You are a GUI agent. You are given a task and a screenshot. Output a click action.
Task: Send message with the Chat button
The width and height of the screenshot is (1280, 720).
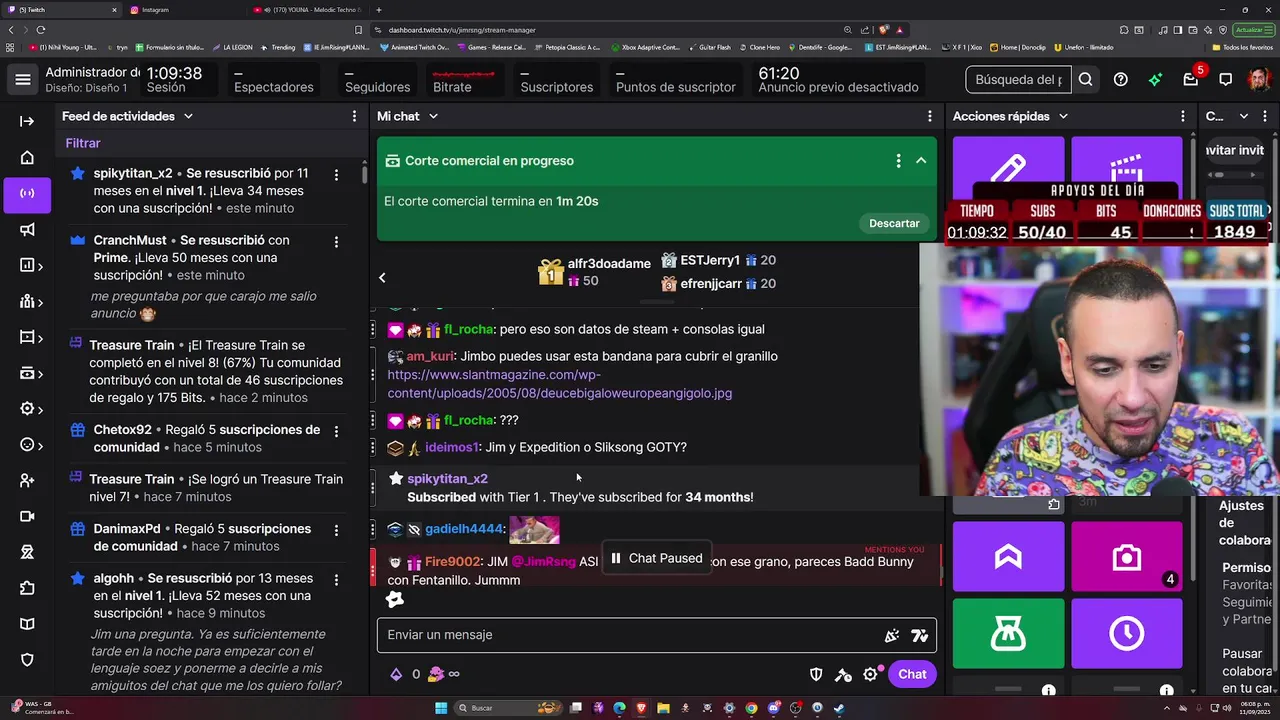tap(912, 674)
